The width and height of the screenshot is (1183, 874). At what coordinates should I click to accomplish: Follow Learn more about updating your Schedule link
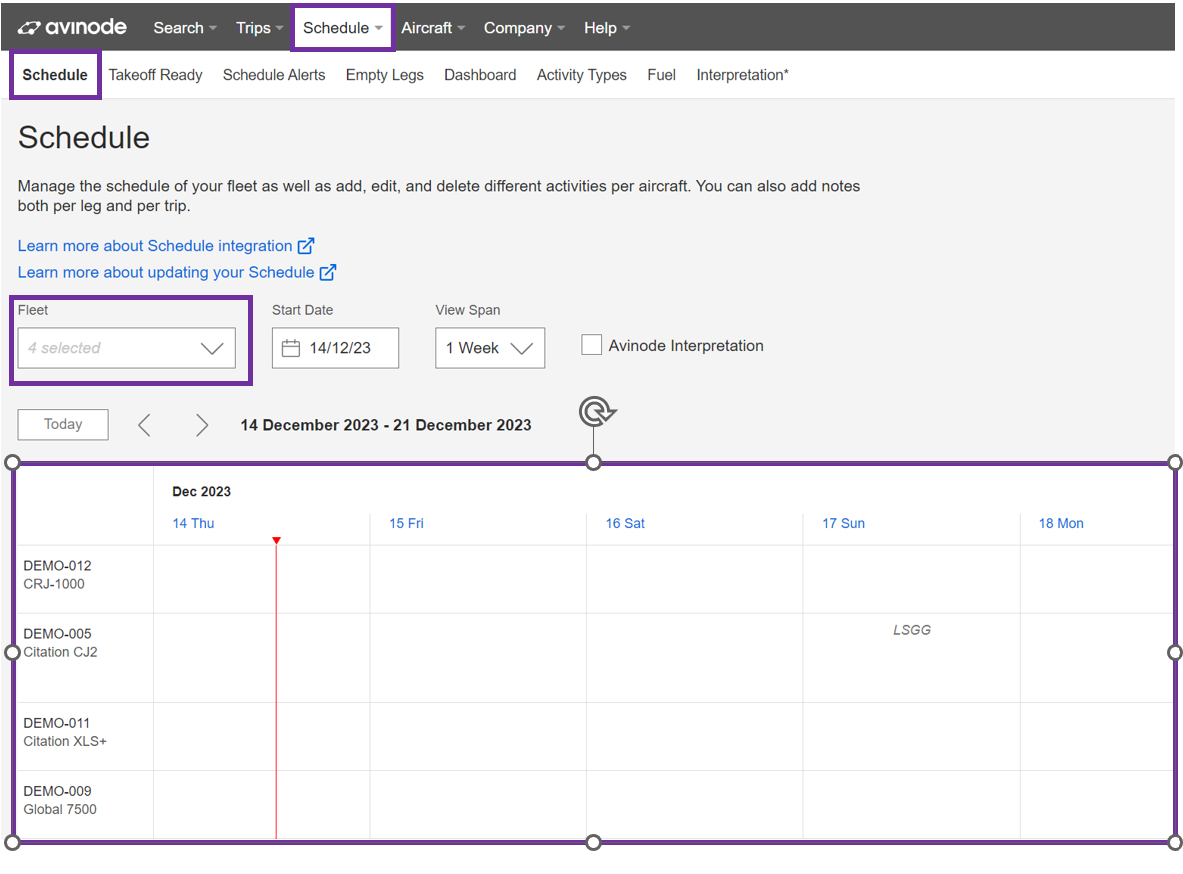(x=166, y=272)
